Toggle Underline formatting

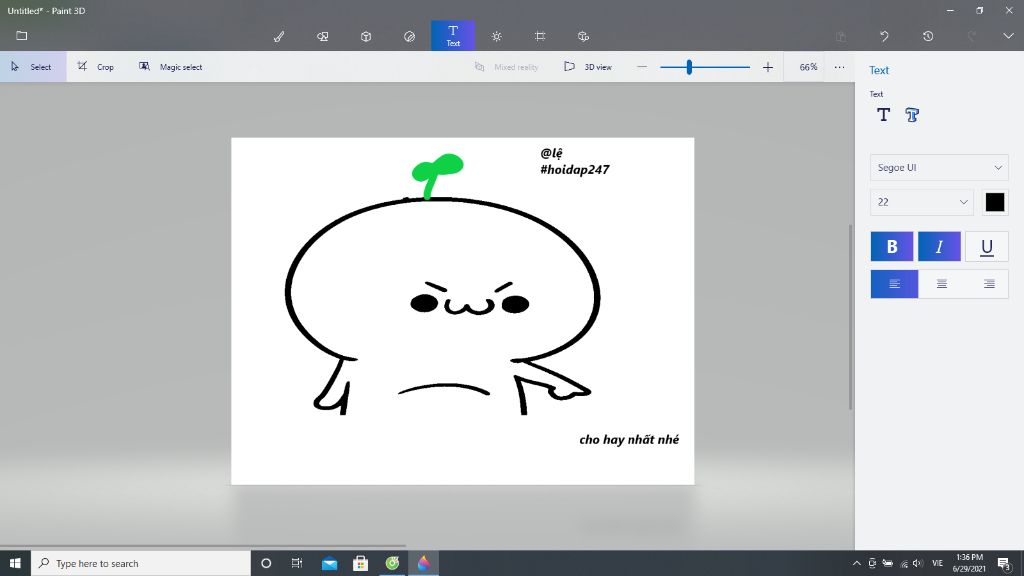(987, 246)
